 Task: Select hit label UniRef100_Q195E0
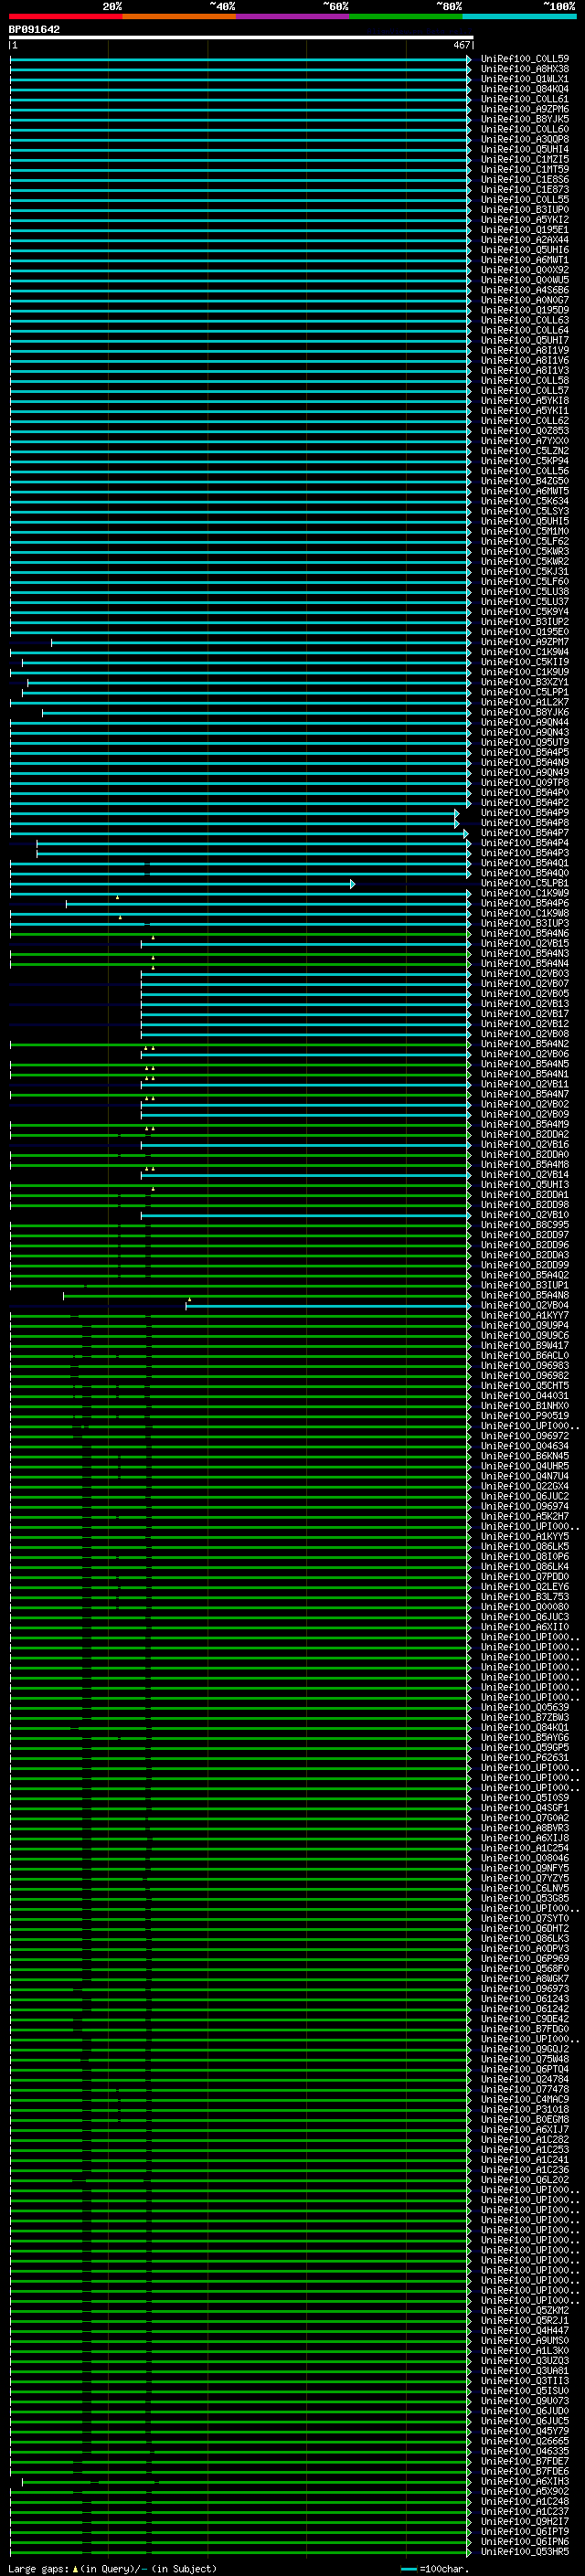tap(525, 632)
